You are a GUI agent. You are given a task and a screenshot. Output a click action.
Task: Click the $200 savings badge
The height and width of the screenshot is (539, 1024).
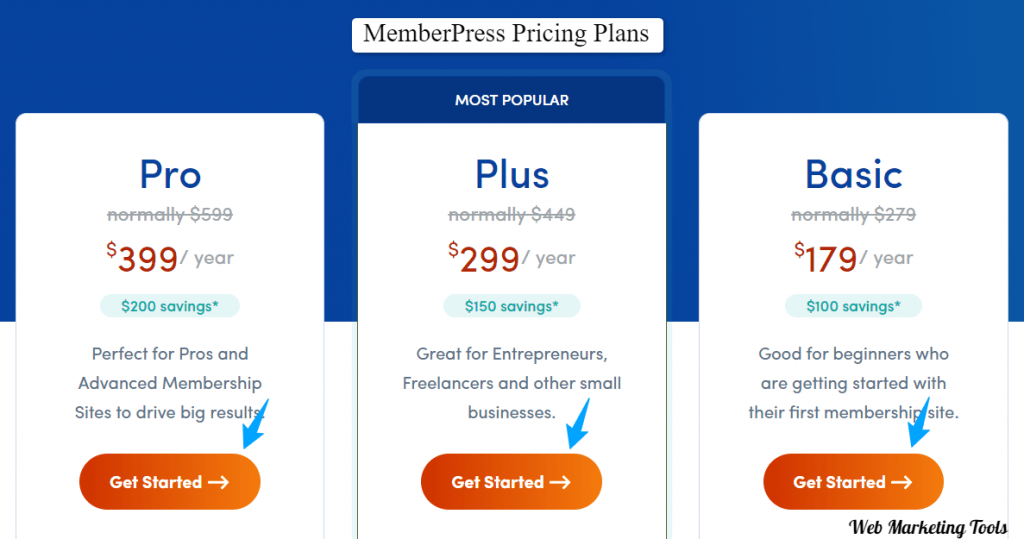[170, 306]
